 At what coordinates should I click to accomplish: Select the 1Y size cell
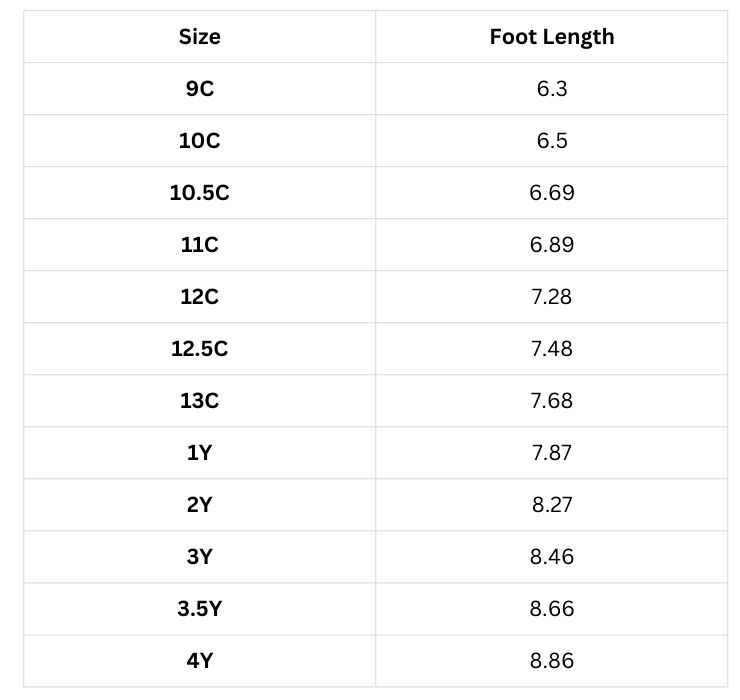coord(199,453)
